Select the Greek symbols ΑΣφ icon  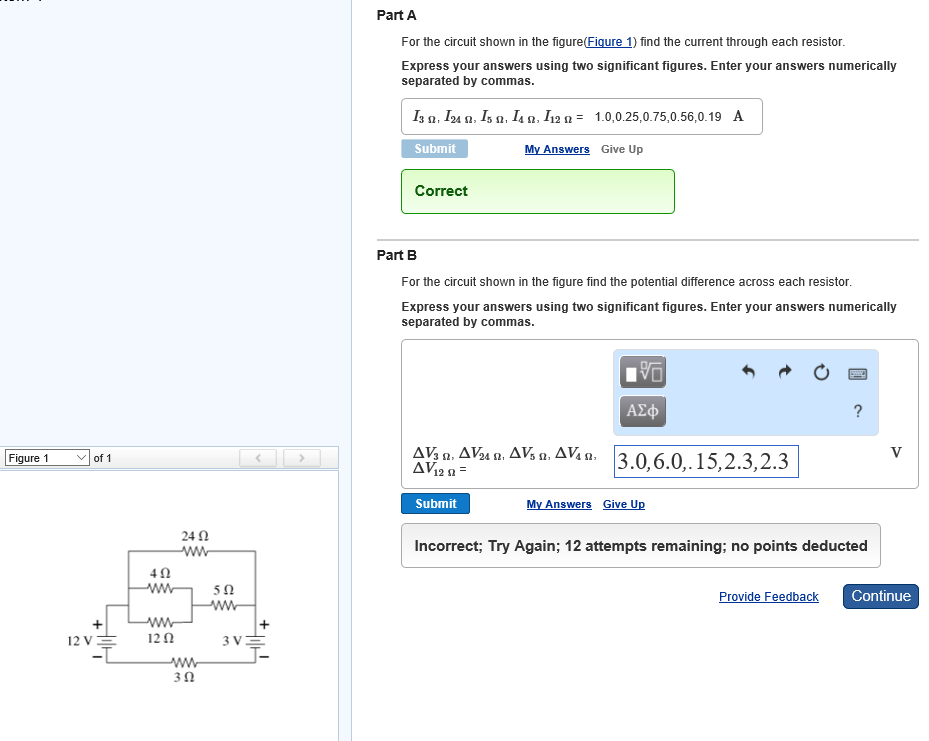pos(642,411)
